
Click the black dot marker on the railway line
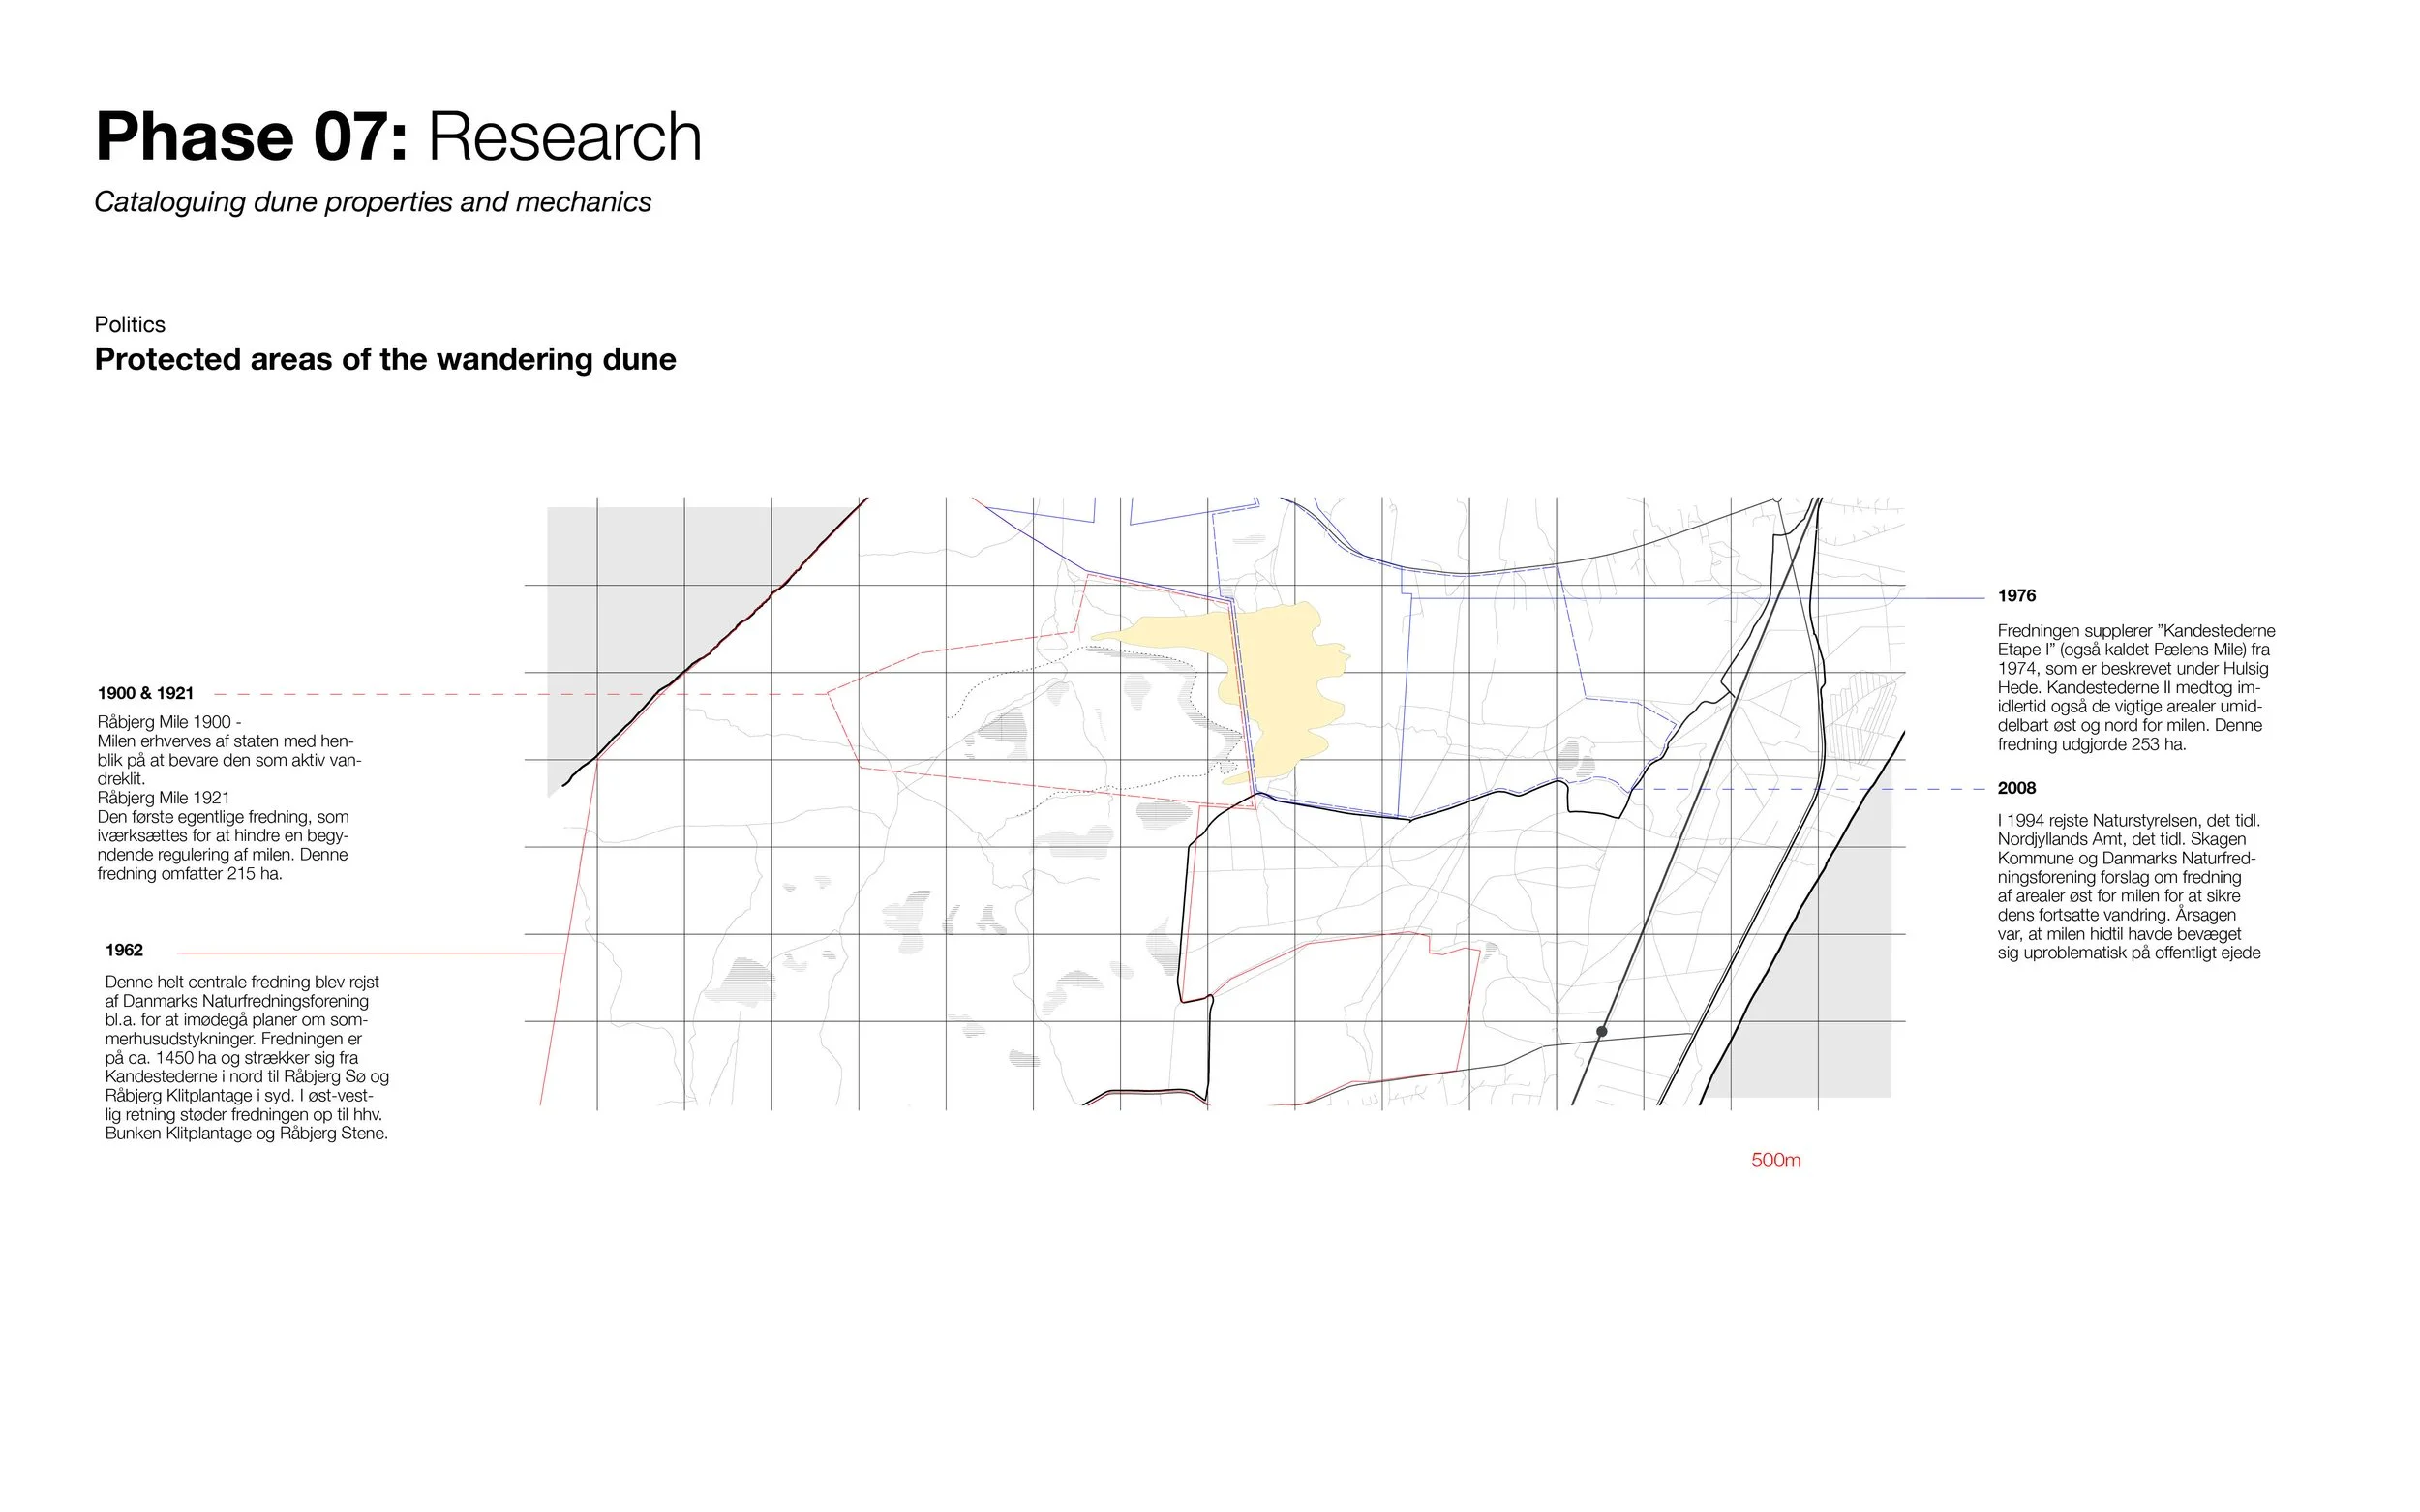click(x=1601, y=1031)
